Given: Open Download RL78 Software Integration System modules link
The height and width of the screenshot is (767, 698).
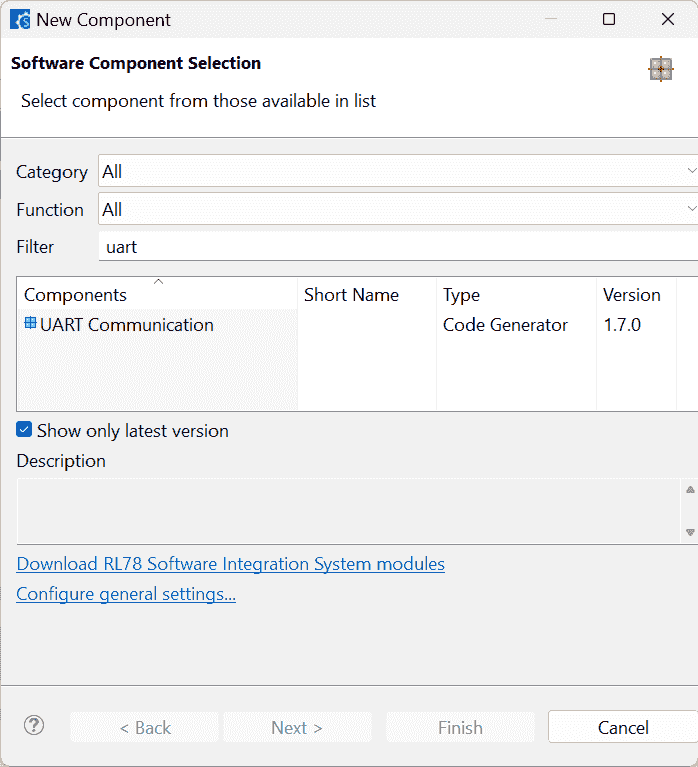Looking at the screenshot, I should (231, 564).
